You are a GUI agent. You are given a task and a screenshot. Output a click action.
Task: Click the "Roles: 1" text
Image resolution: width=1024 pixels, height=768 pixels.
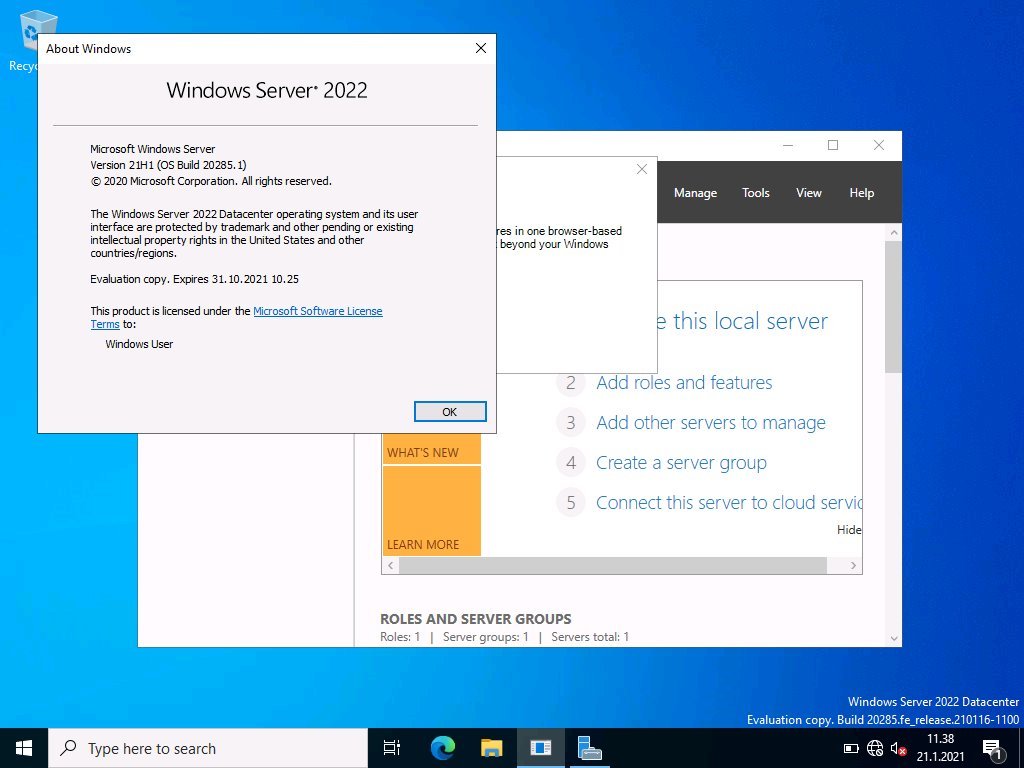pos(400,637)
